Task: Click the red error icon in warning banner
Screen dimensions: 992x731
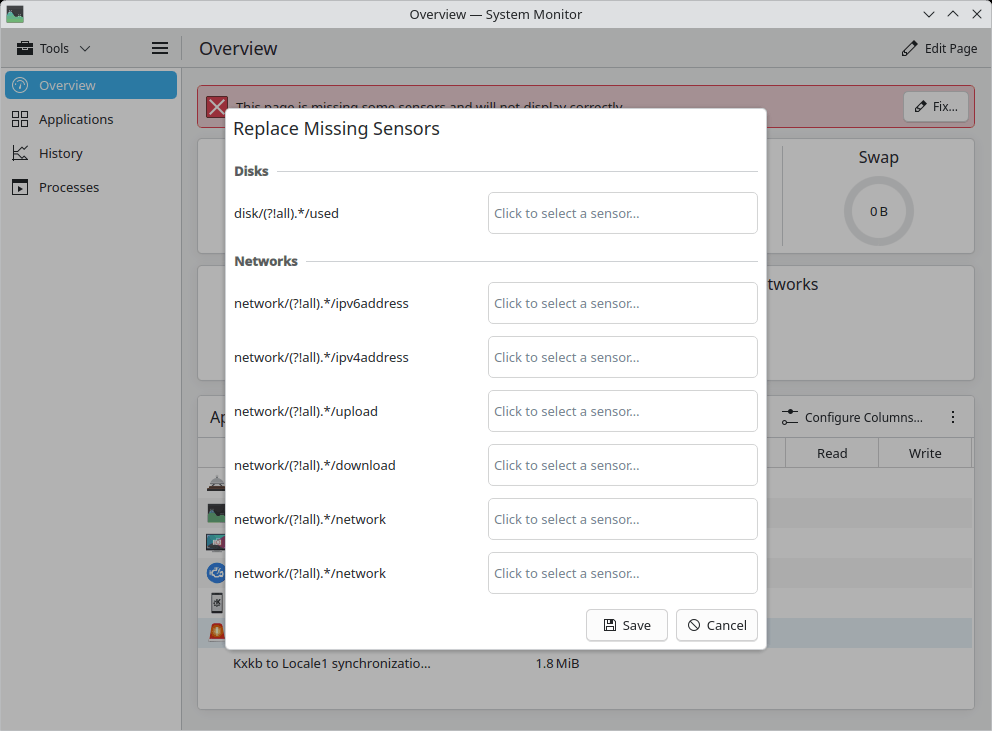Action: 217,107
